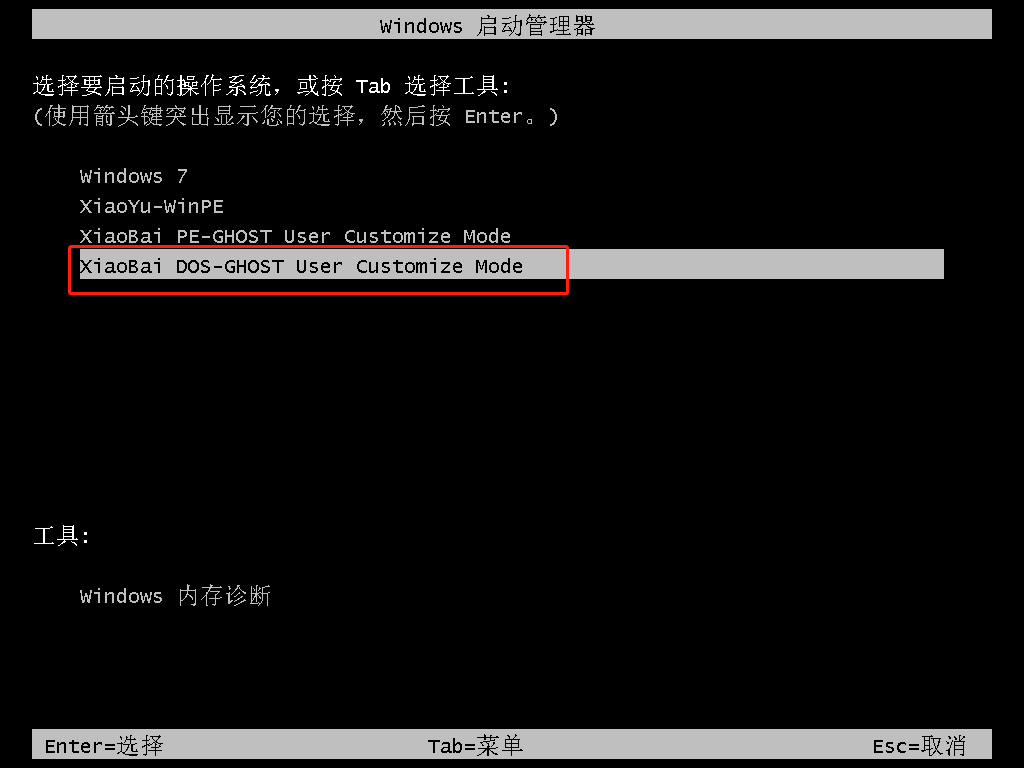Viewport: 1024px width, 768px height.
Task: Click the 然后按 text before Enter
Action: (x=415, y=116)
